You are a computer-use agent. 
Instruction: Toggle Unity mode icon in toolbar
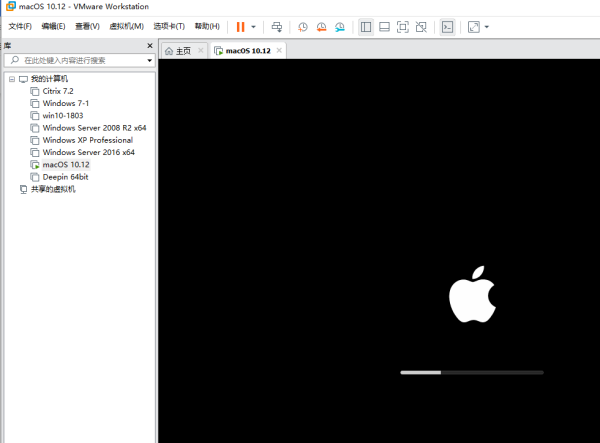422,27
